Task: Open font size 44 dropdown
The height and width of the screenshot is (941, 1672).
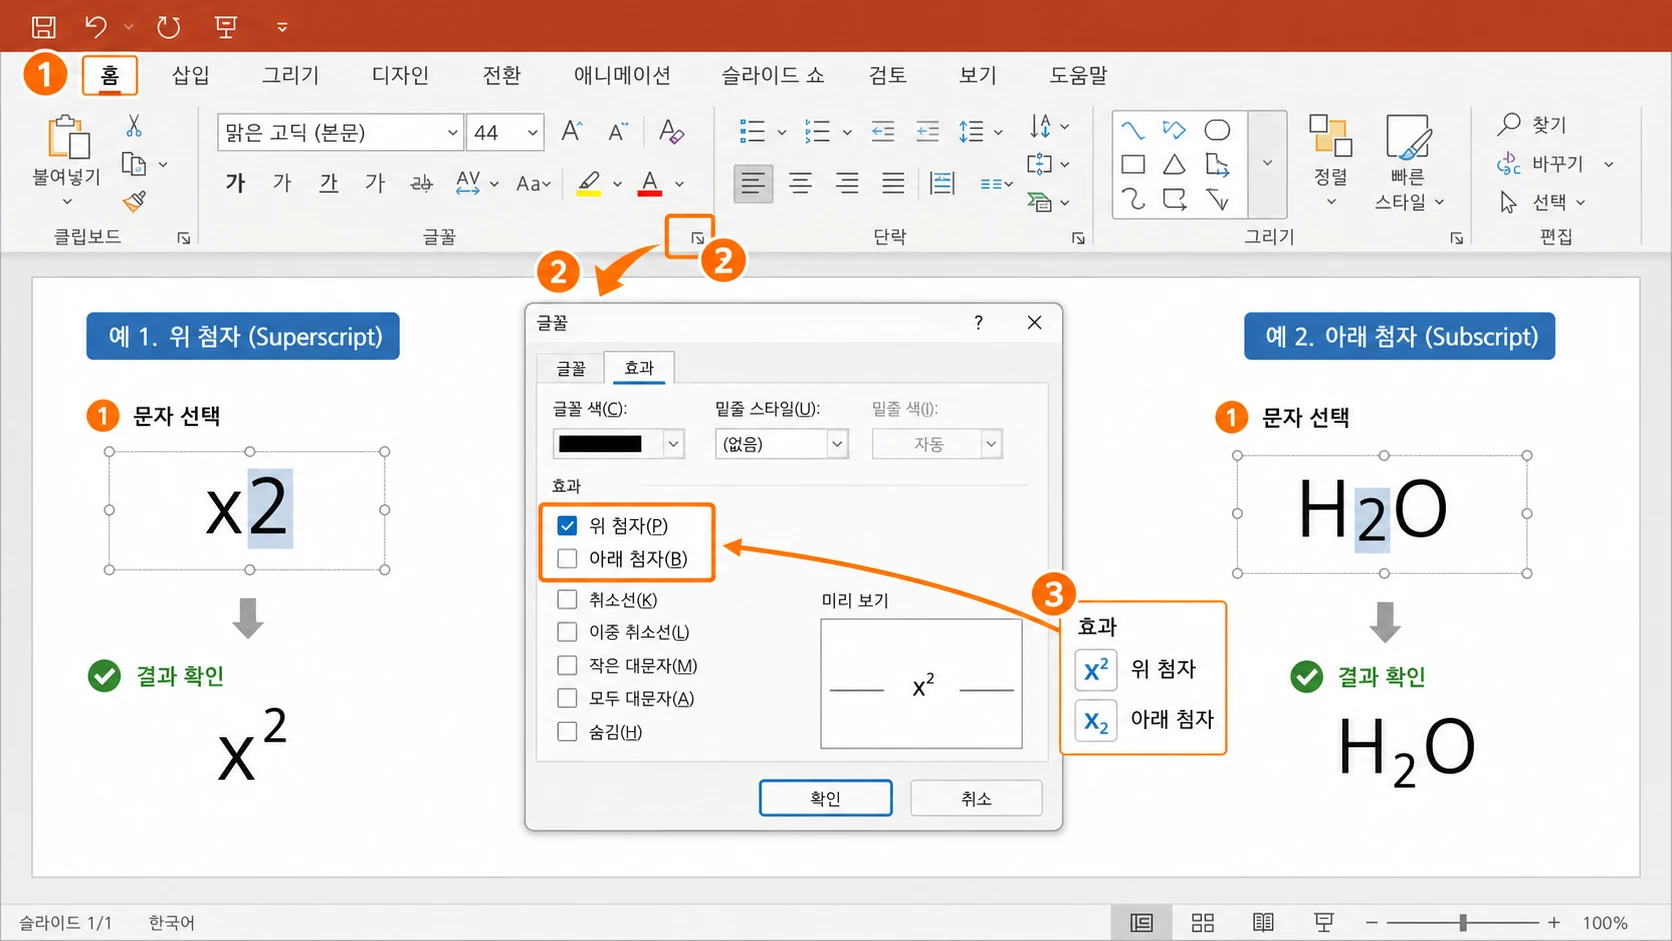Action: point(532,132)
